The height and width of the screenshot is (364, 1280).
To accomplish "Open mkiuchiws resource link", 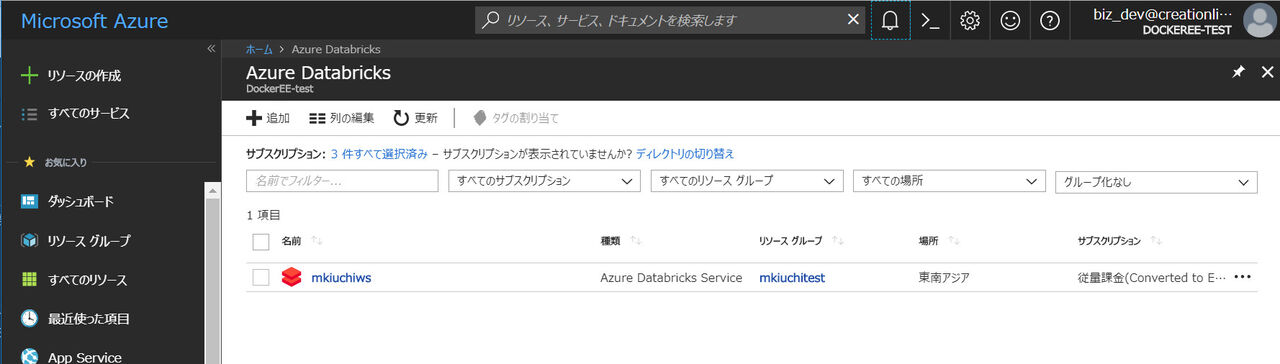I will [341, 277].
